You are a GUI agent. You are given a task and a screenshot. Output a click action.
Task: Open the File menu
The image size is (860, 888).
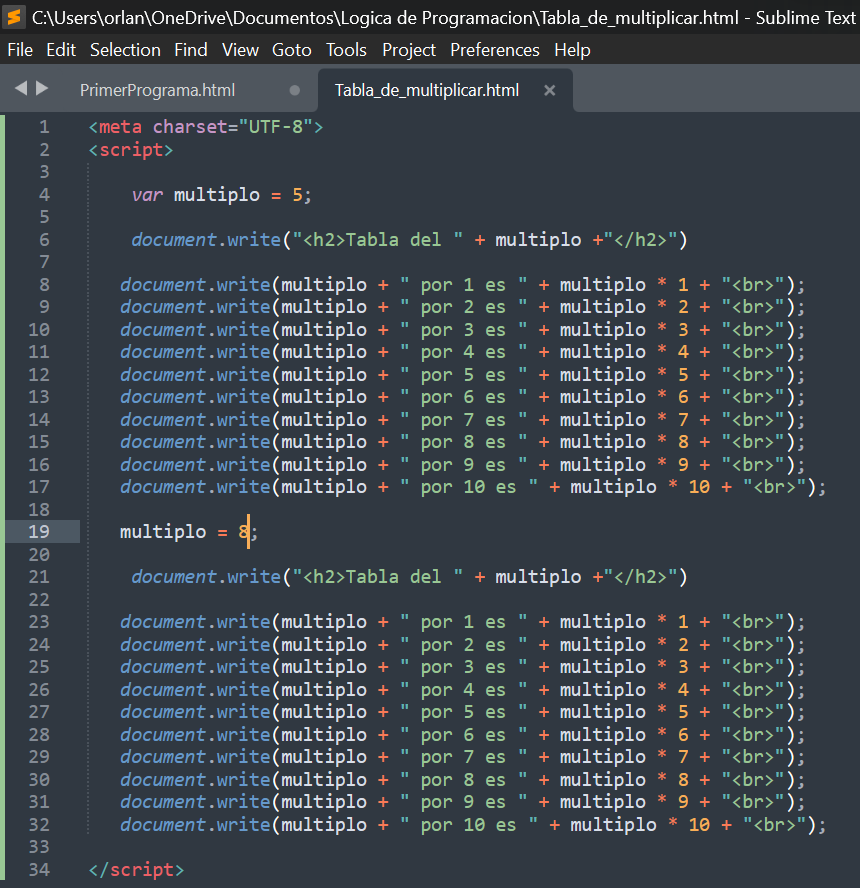coord(20,50)
